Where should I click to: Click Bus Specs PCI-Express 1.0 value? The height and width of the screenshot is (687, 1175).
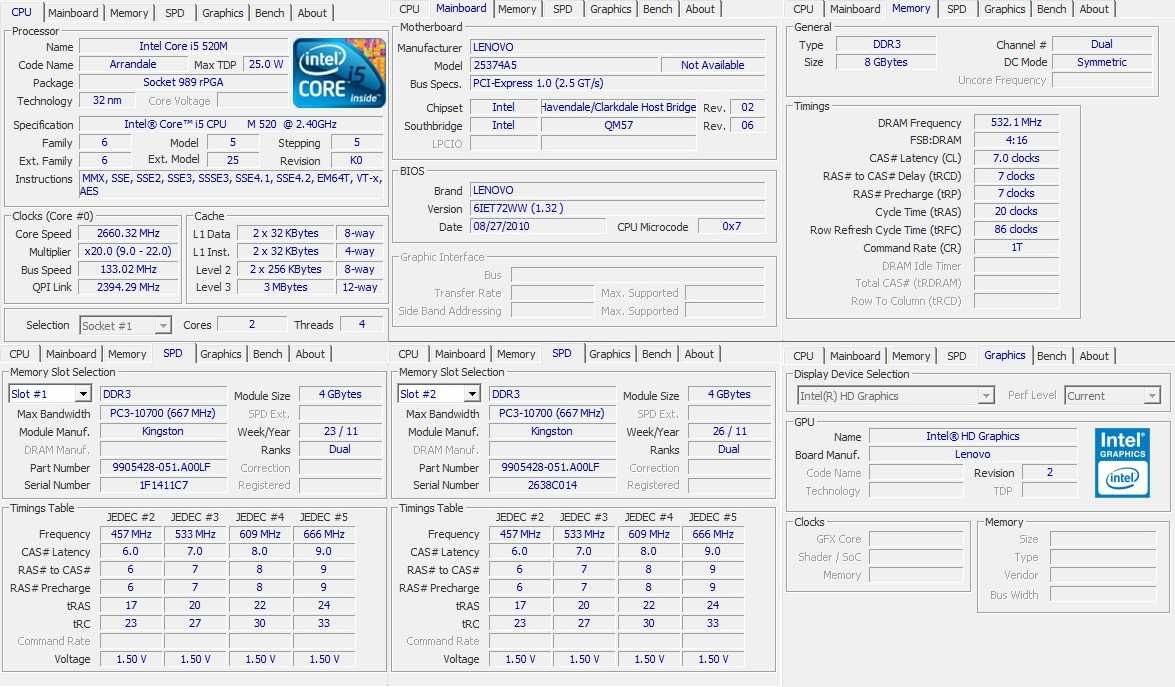[617, 83]
